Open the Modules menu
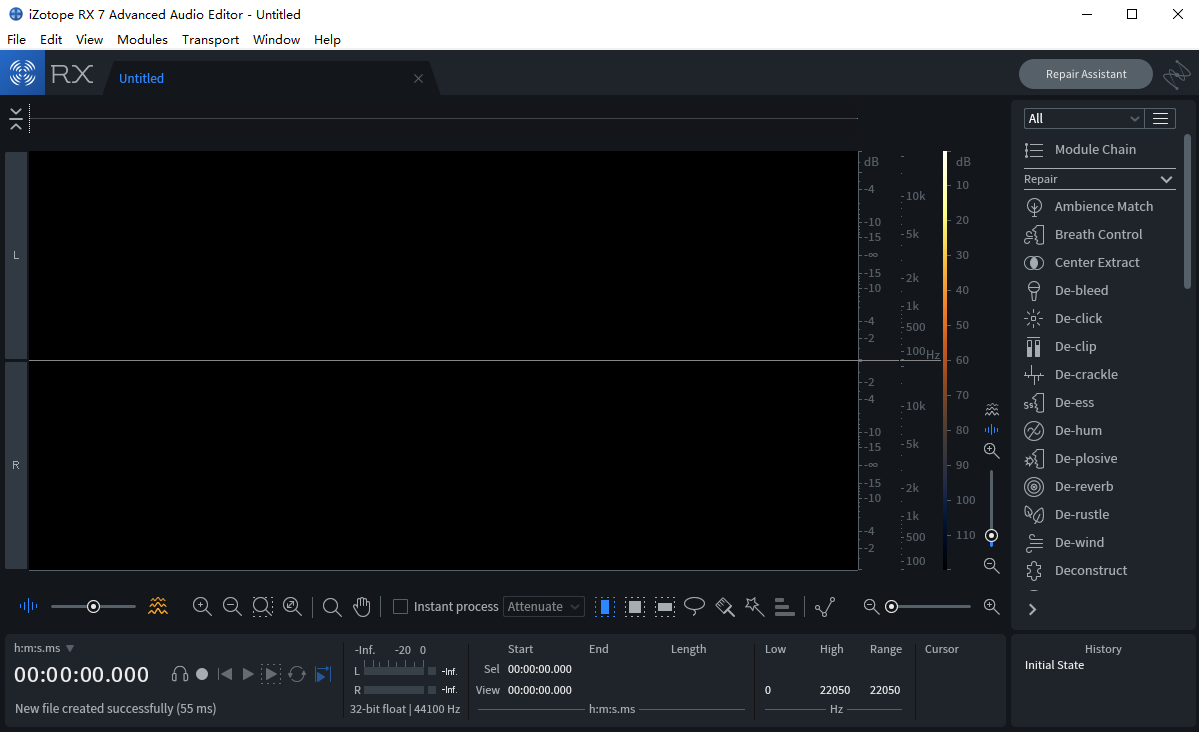 pyautogui.click(x=142, y=39)
